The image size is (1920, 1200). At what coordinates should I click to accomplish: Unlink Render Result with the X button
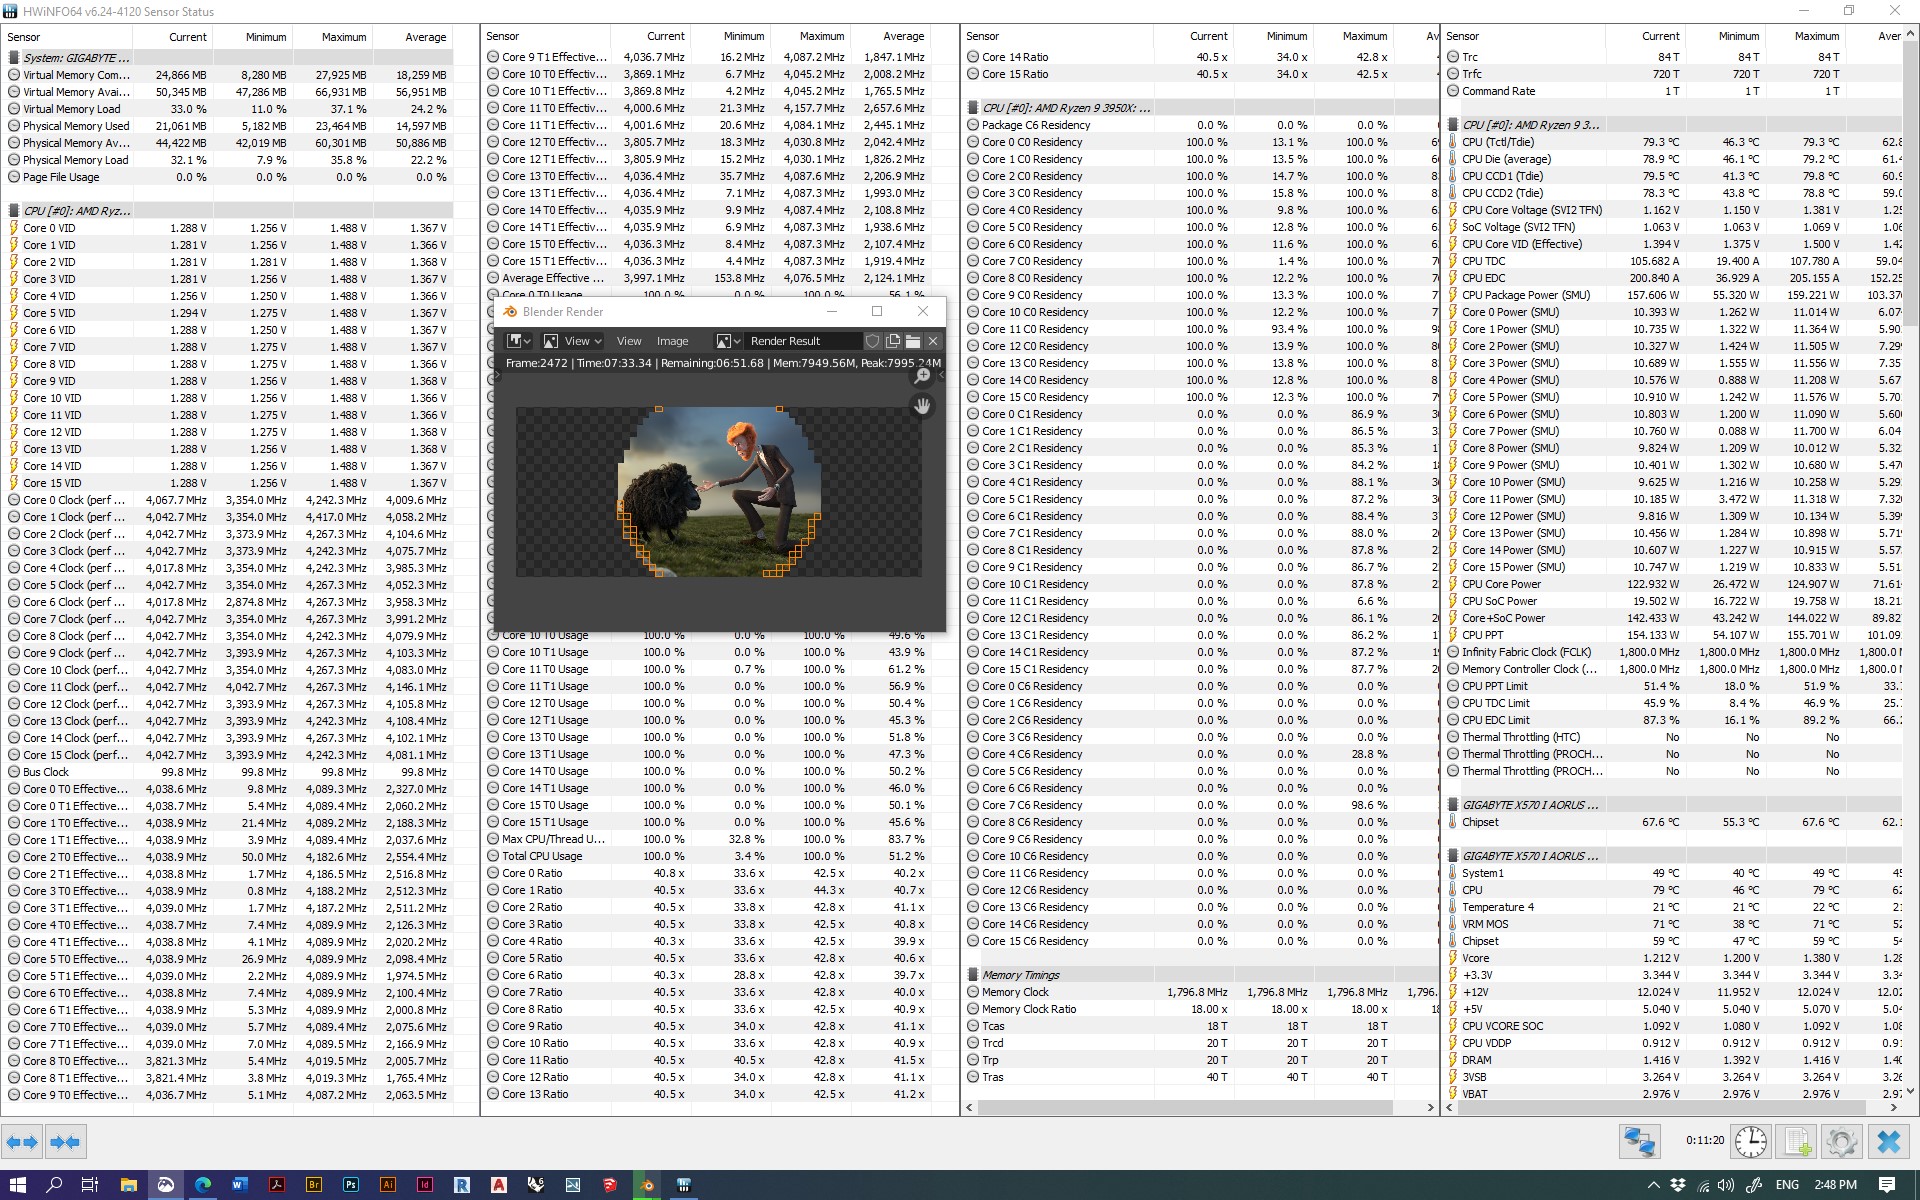[933, 341]
